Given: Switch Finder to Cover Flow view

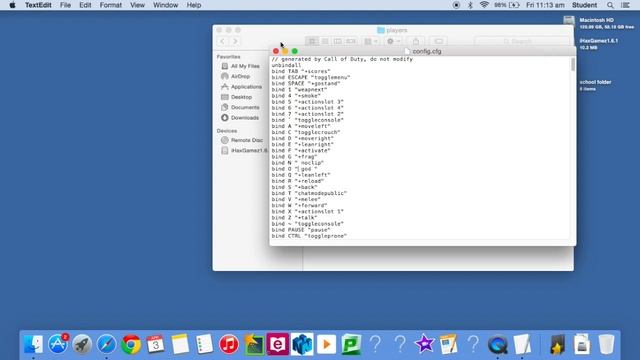Looking at the screenshot, I should coord(351,41).
